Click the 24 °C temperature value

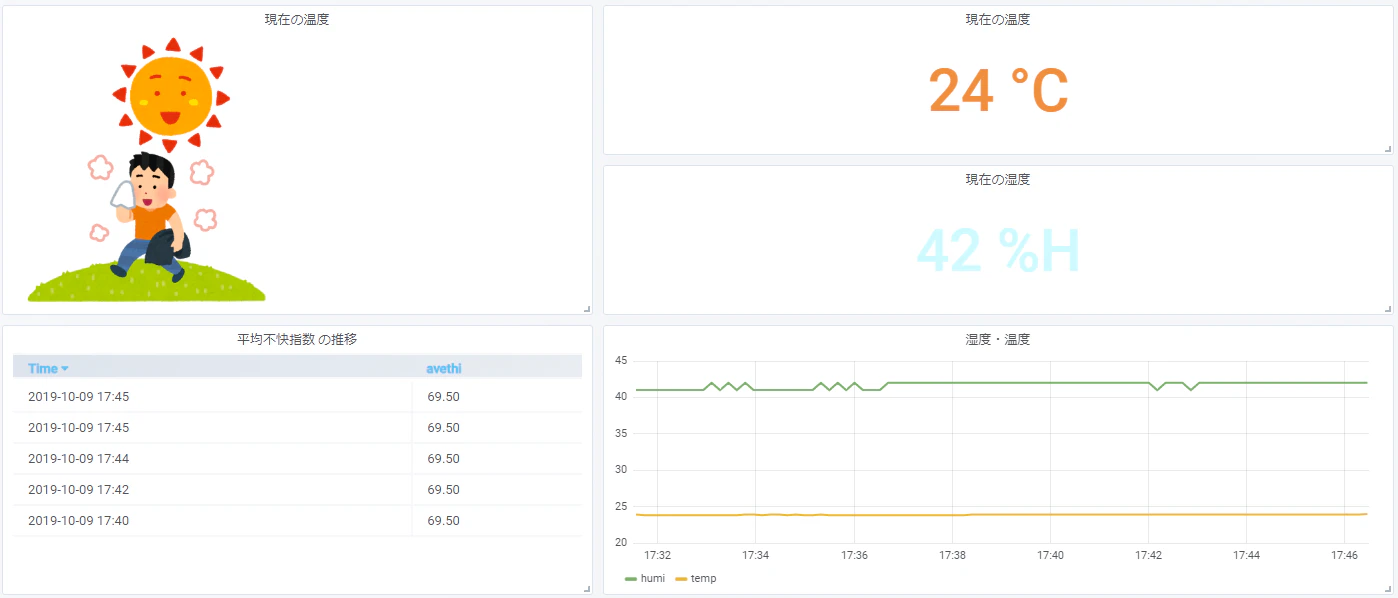click(998, 91)
